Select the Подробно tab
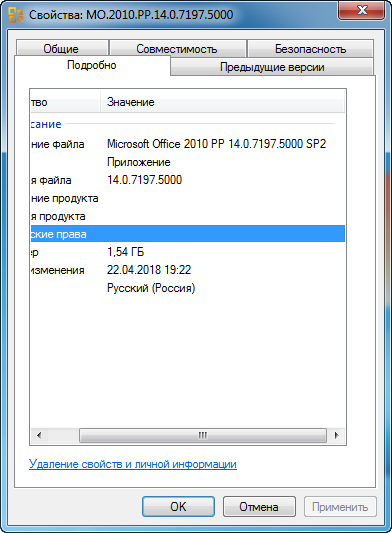392x533 pixels. pyautogui.click(x=92, y=65)
